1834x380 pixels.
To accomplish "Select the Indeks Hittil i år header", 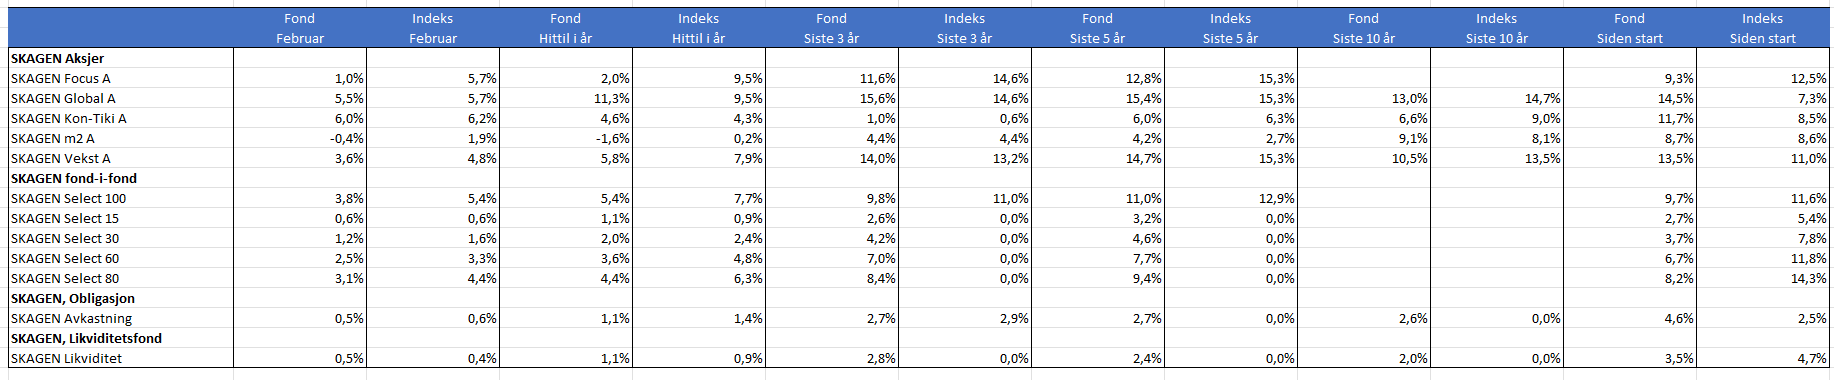I will 699,28.
